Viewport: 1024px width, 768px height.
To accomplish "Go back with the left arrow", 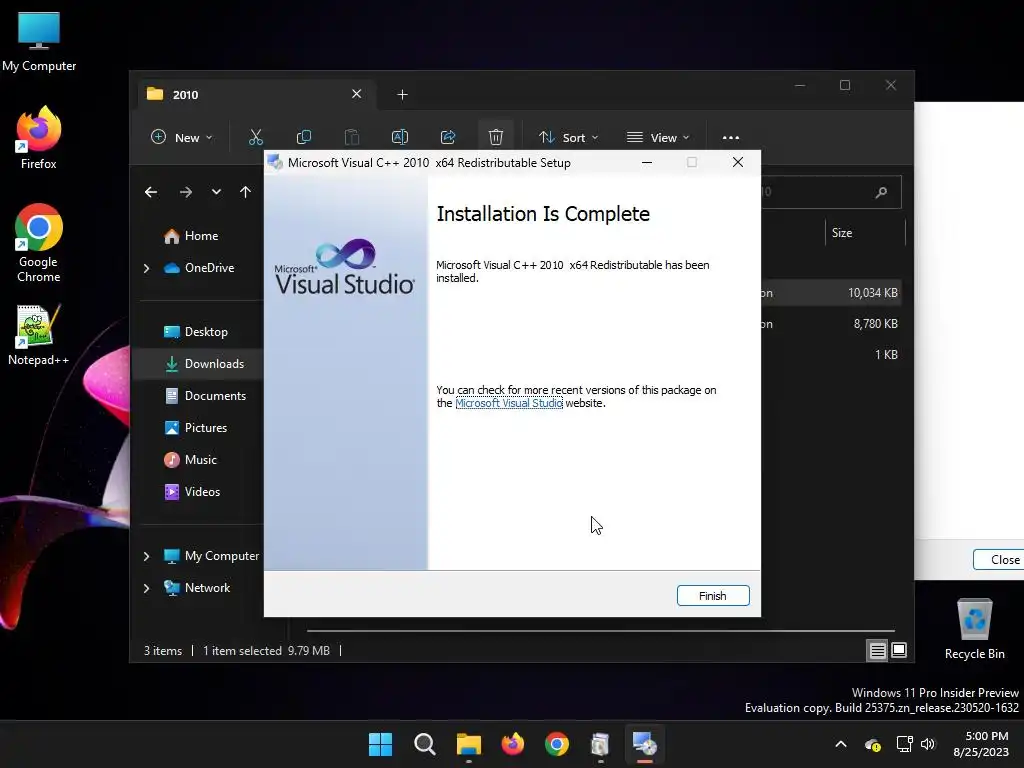I will [x=151, y=192].
